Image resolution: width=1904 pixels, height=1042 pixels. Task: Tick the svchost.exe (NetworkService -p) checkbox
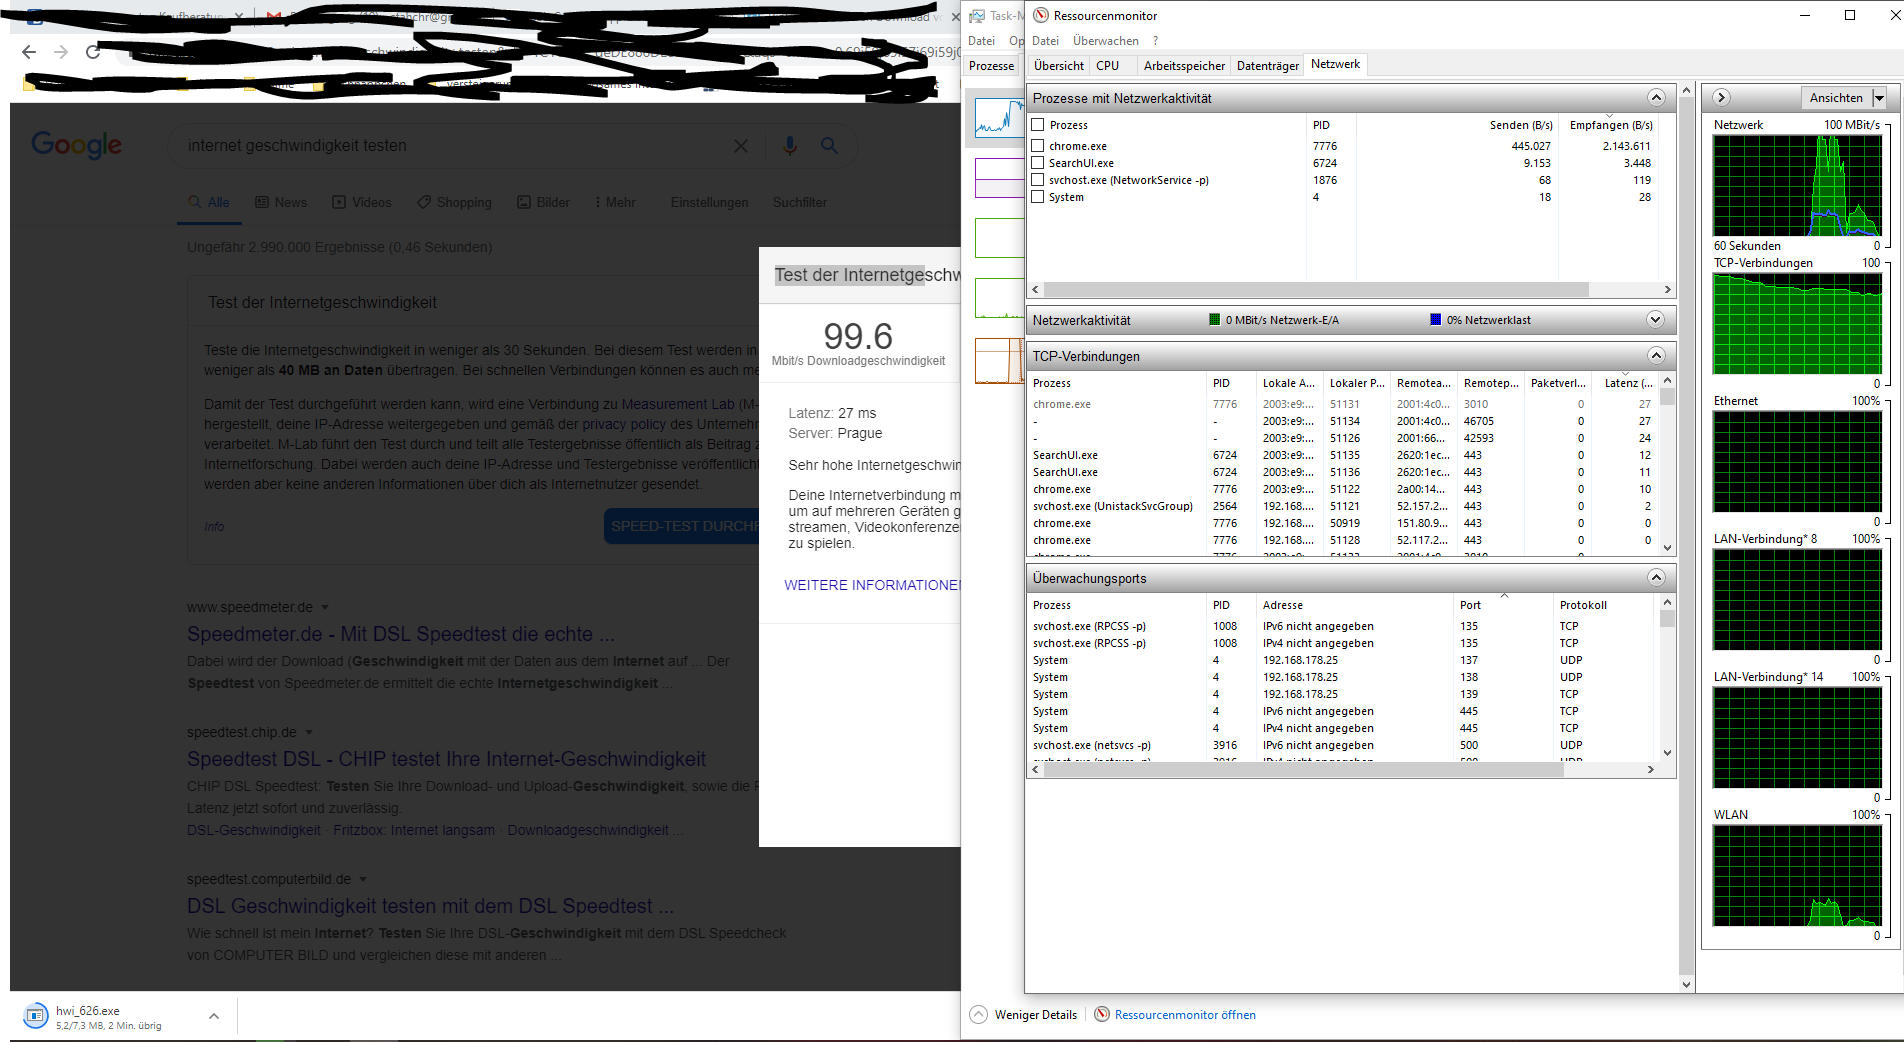tap(1038, 180)
